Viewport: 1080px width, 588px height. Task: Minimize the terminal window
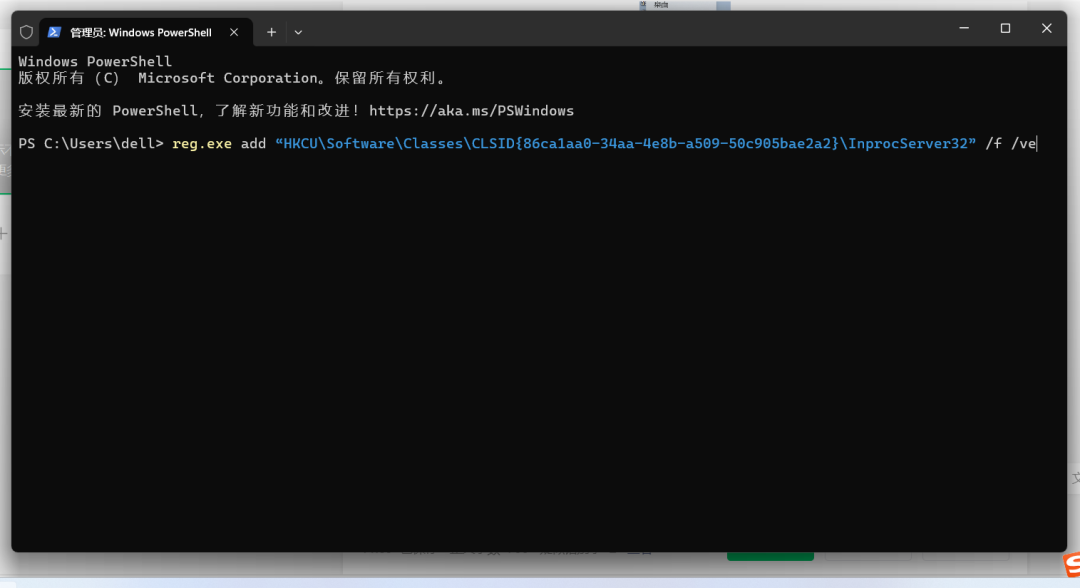pos(964,29)
